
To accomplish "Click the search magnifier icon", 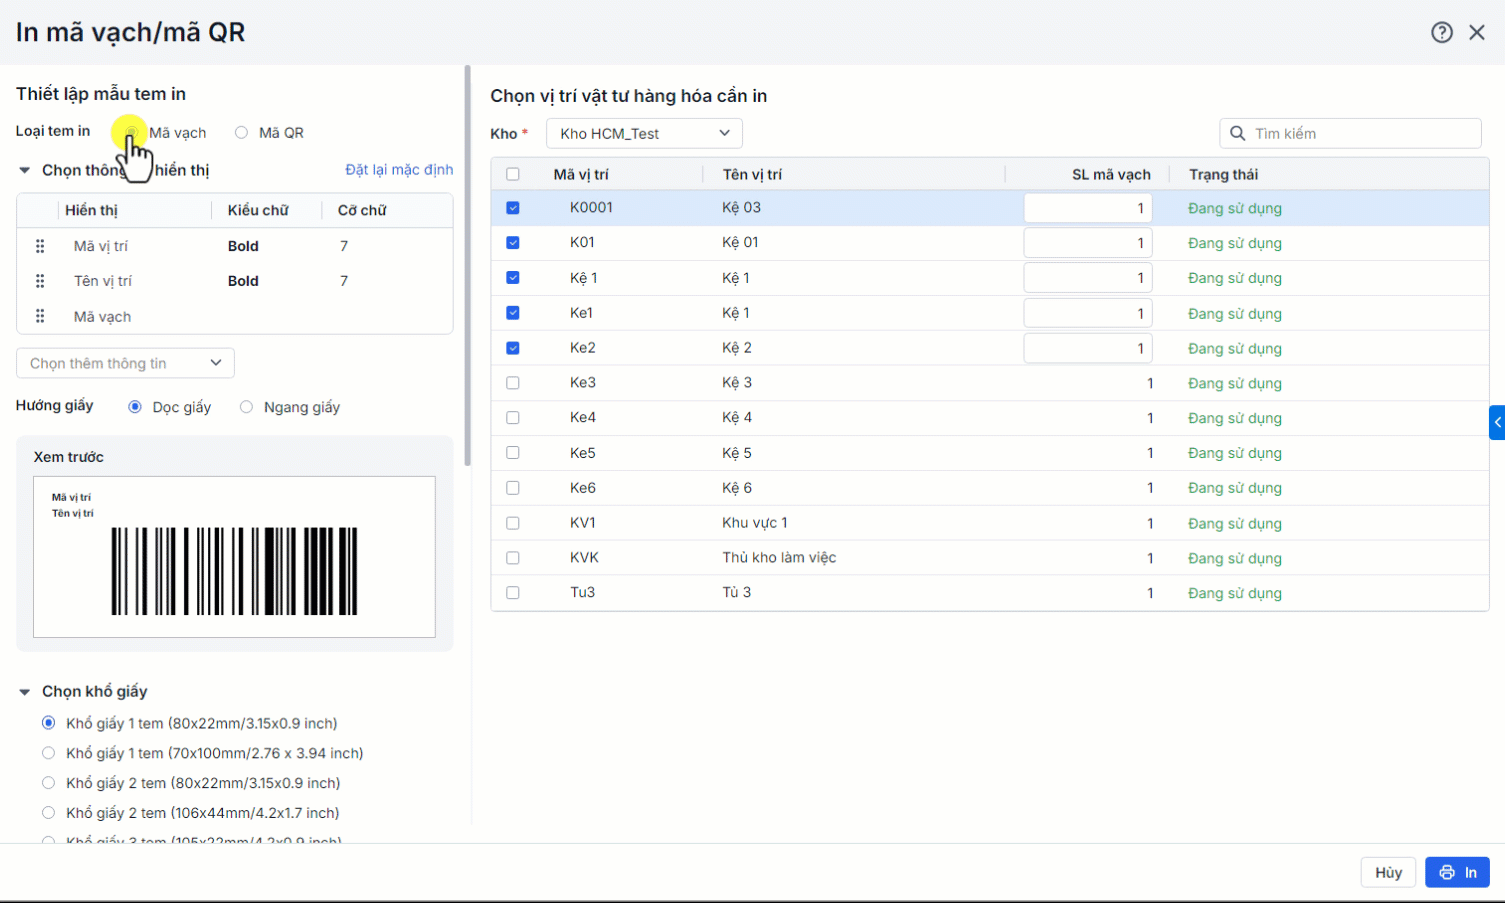I will point(1237,133).
